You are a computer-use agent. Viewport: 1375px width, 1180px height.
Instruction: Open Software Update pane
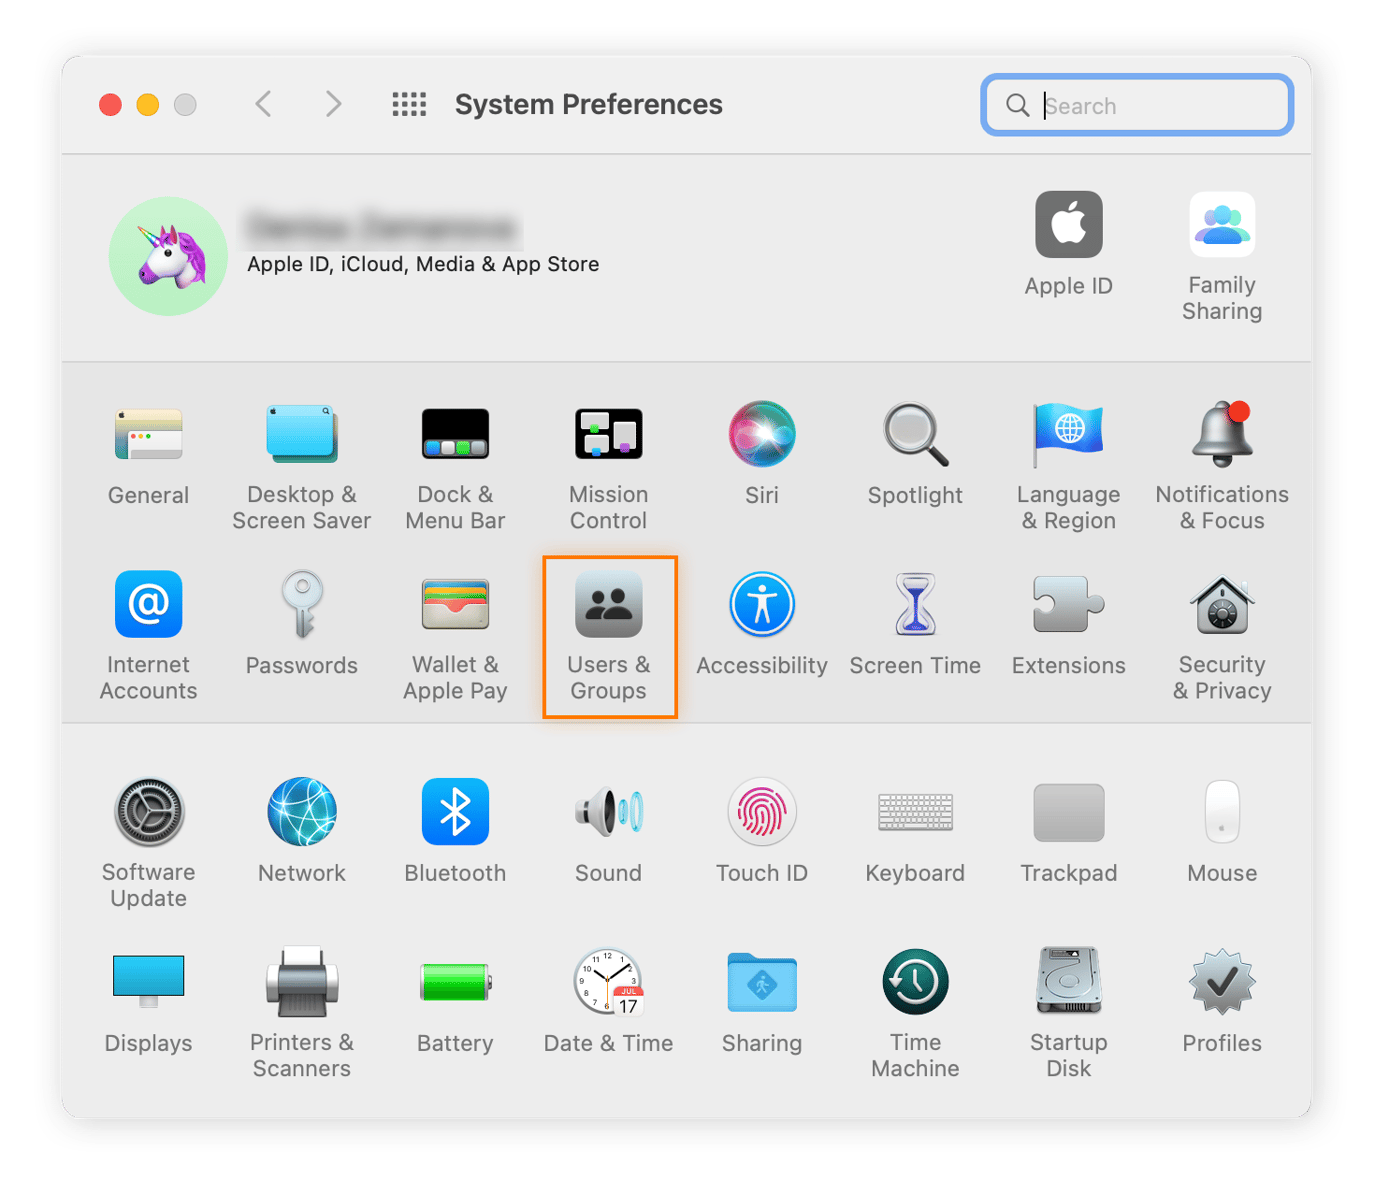[x=149, y=812]
